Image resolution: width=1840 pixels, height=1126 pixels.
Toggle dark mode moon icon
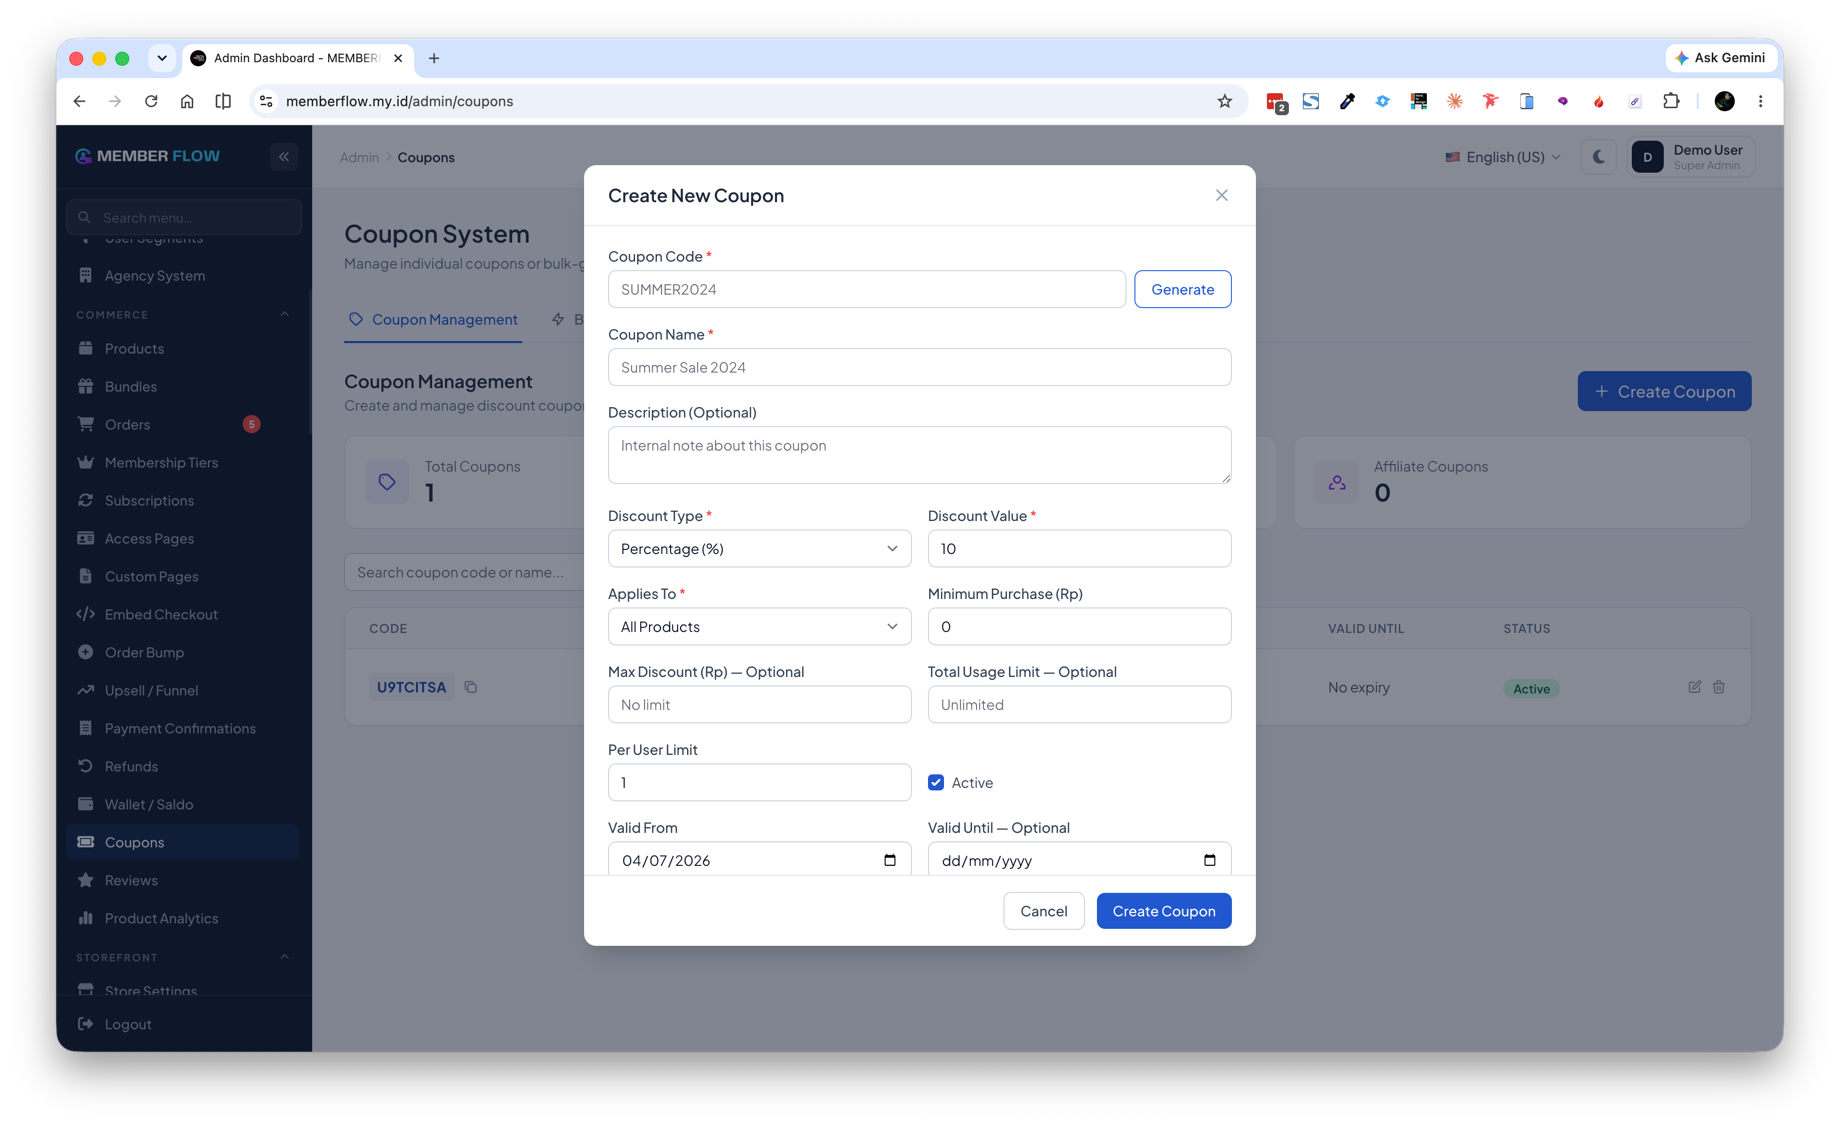(1598, 157)
